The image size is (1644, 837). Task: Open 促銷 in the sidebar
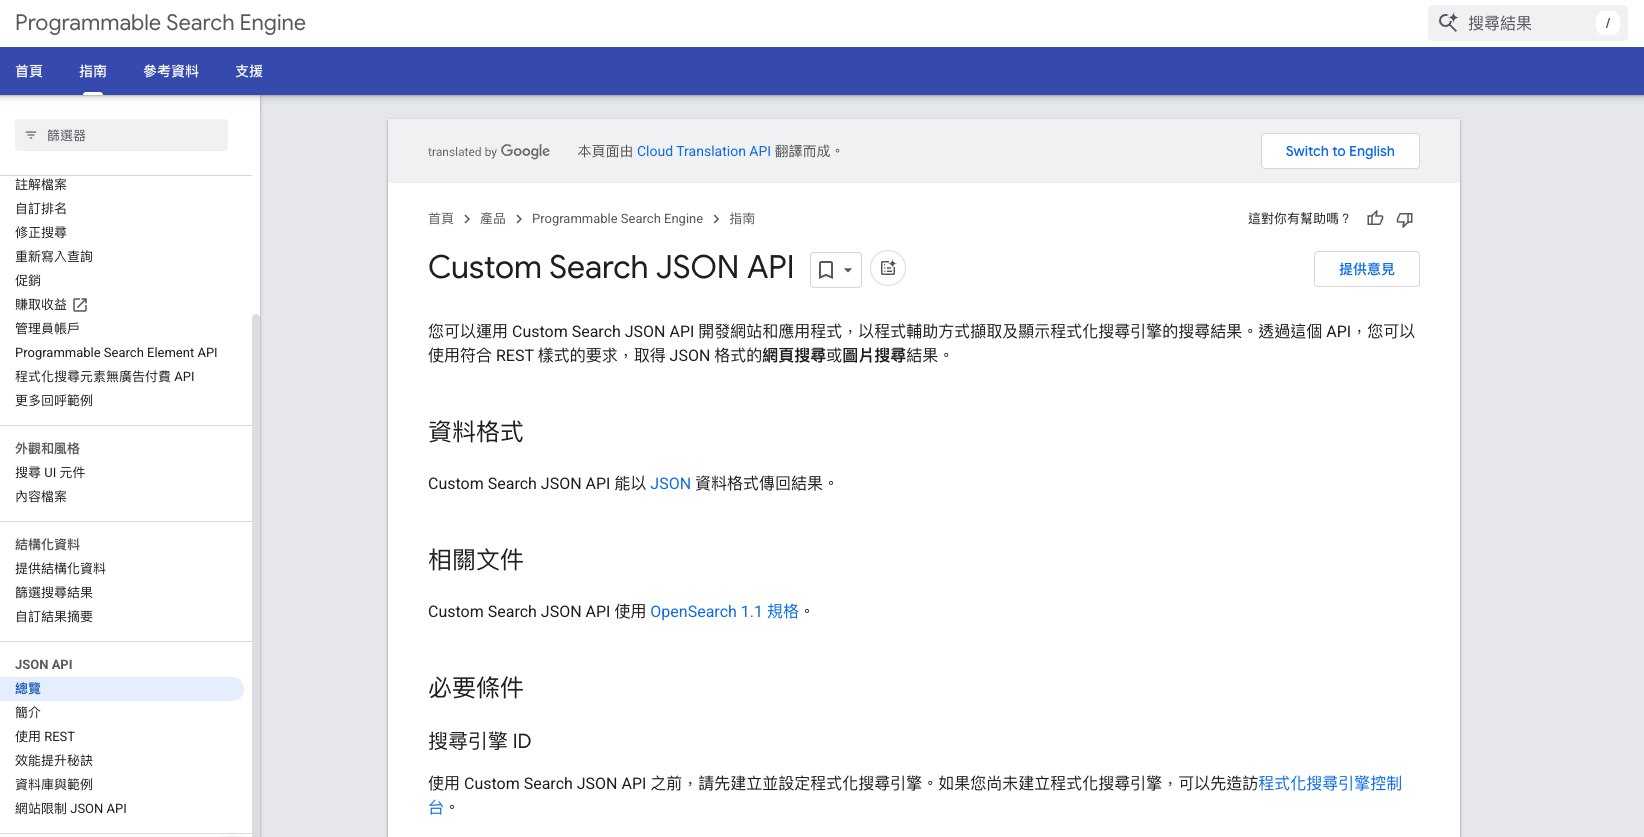click(28, 281)
